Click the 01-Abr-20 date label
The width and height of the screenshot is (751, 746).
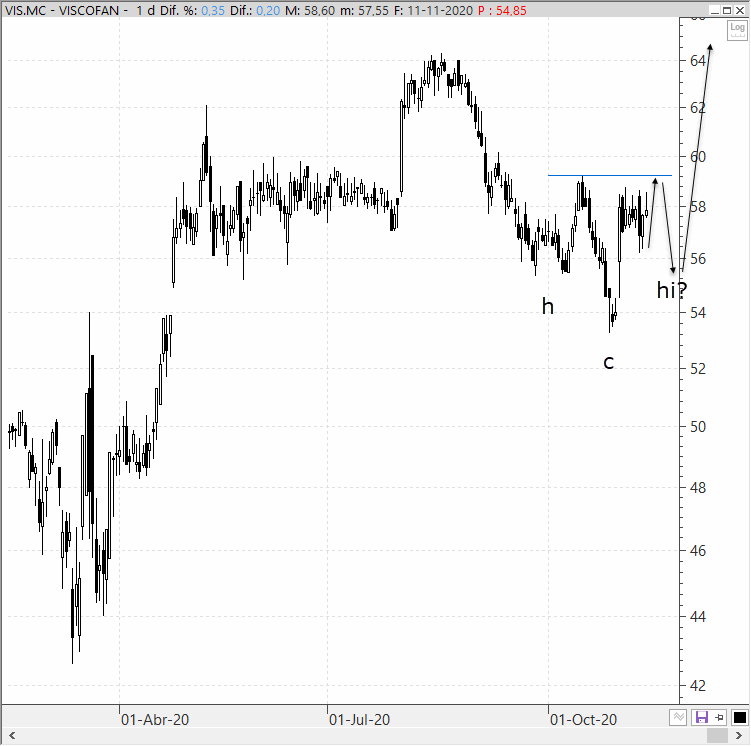pos(155,719)
